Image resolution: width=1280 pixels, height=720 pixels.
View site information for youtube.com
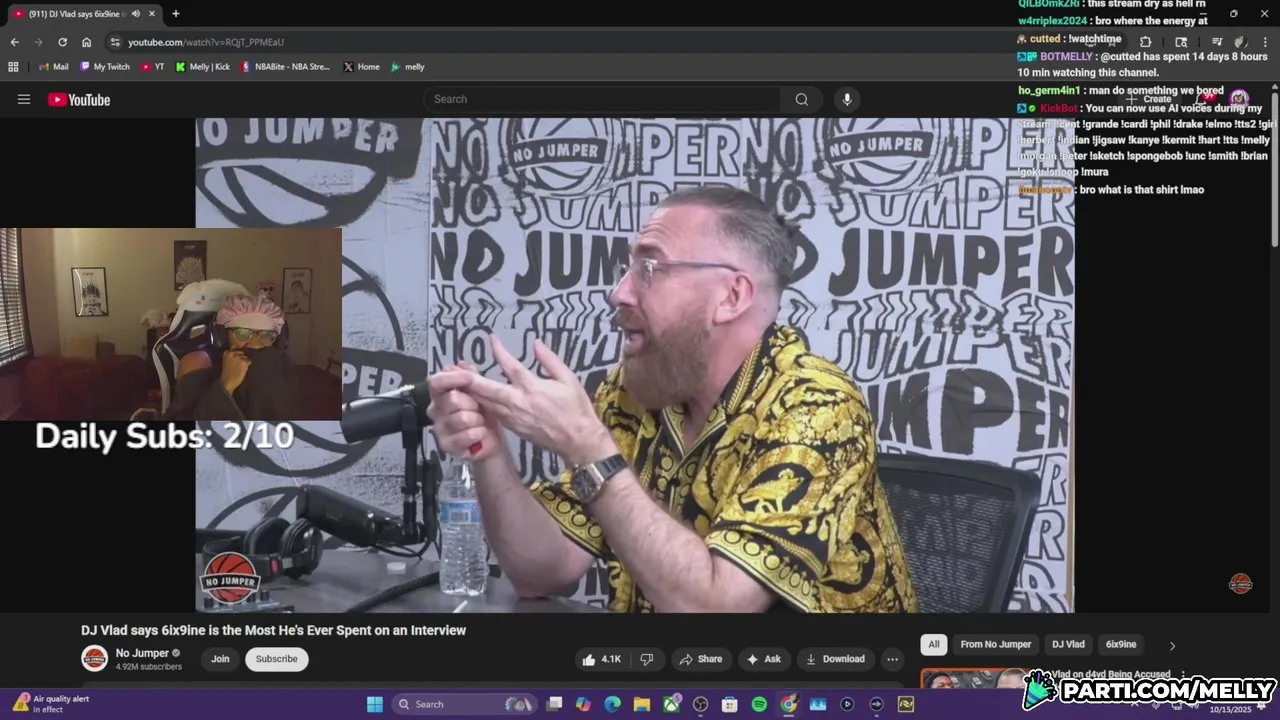(x=115, y=42)
